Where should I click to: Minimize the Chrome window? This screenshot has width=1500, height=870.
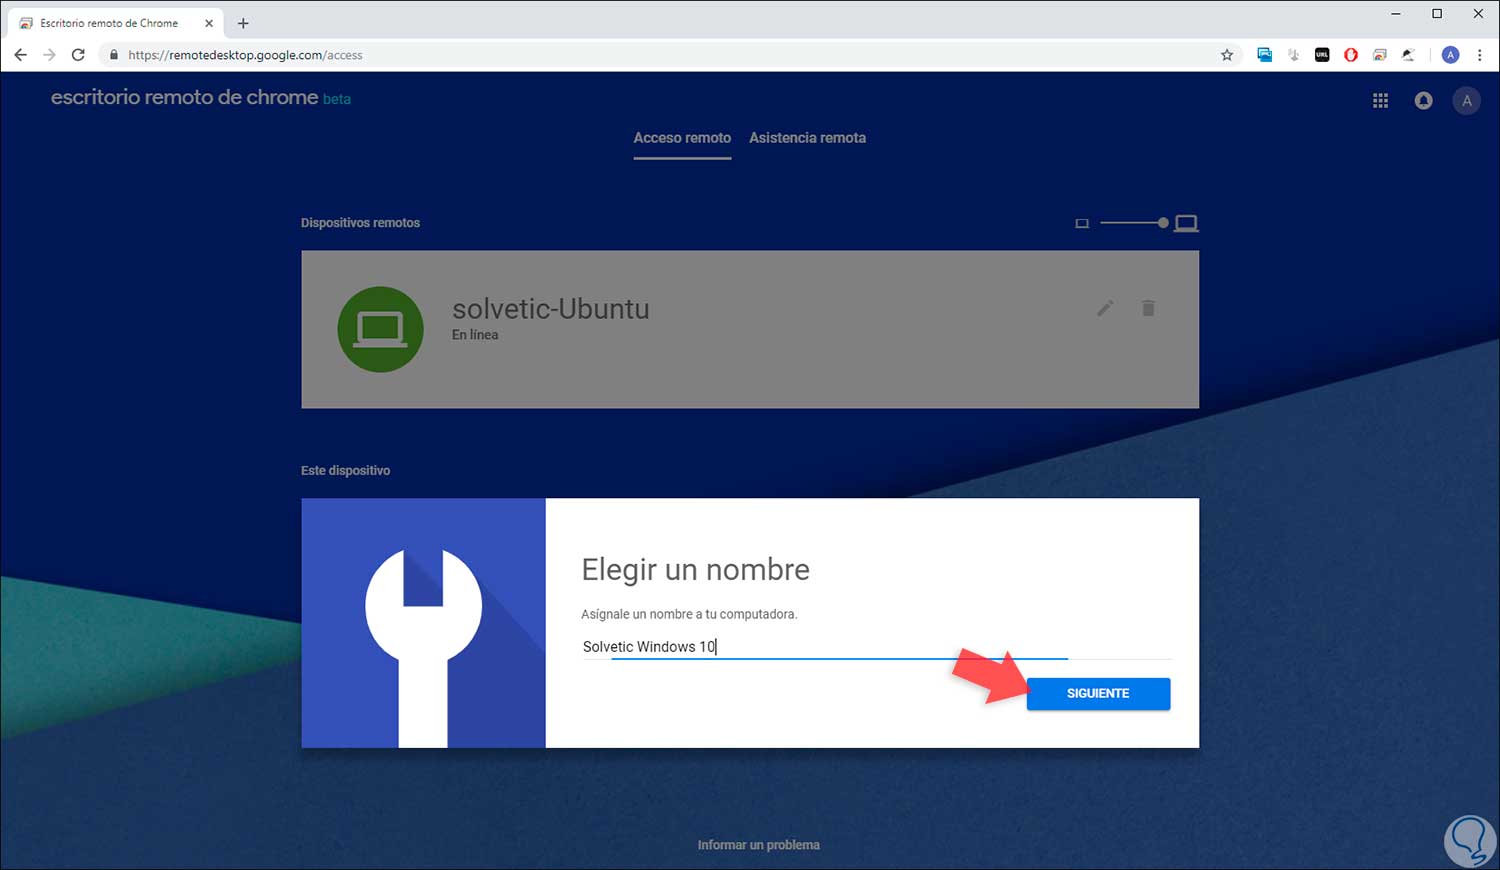[x=1396, y=14]
